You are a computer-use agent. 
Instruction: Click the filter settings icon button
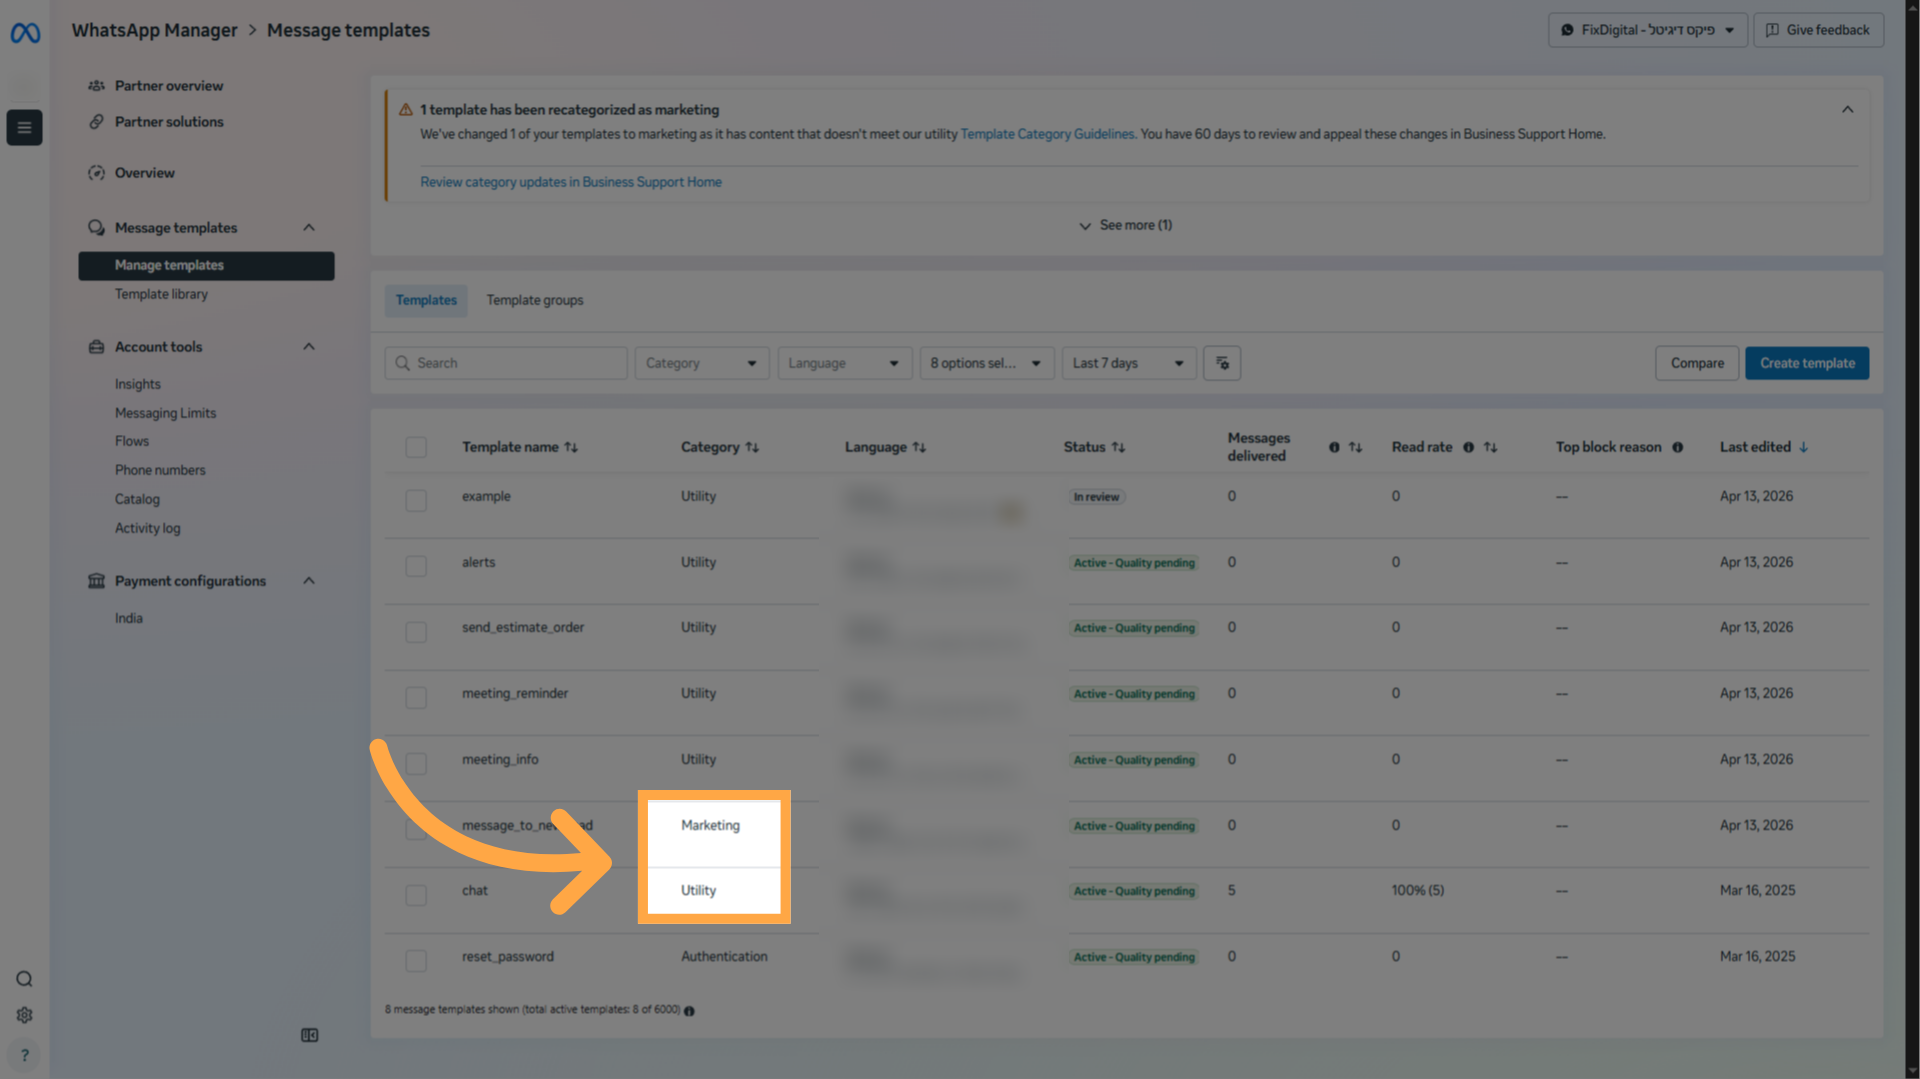[1222, 363]
